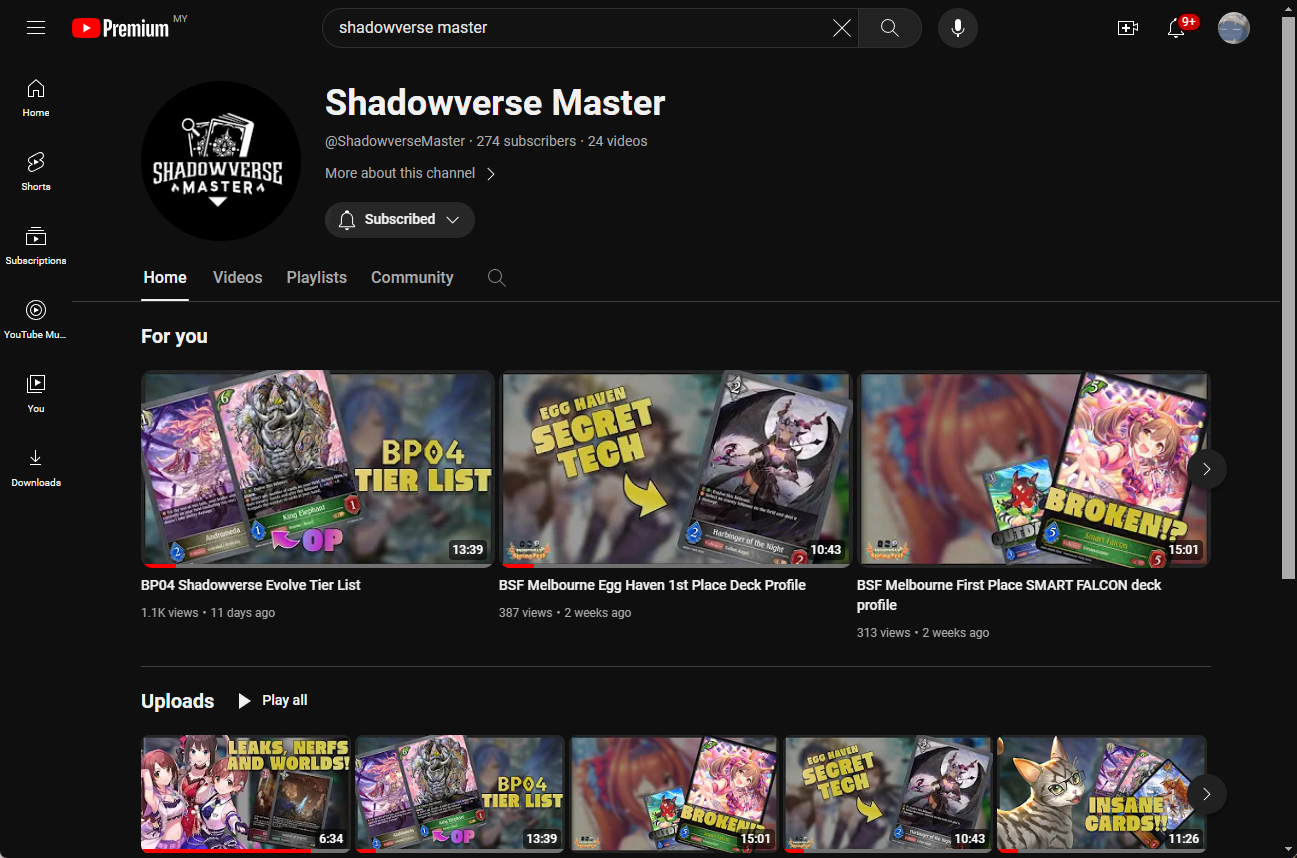
Task: Click the For you section heading
Action: coord(174,337)
